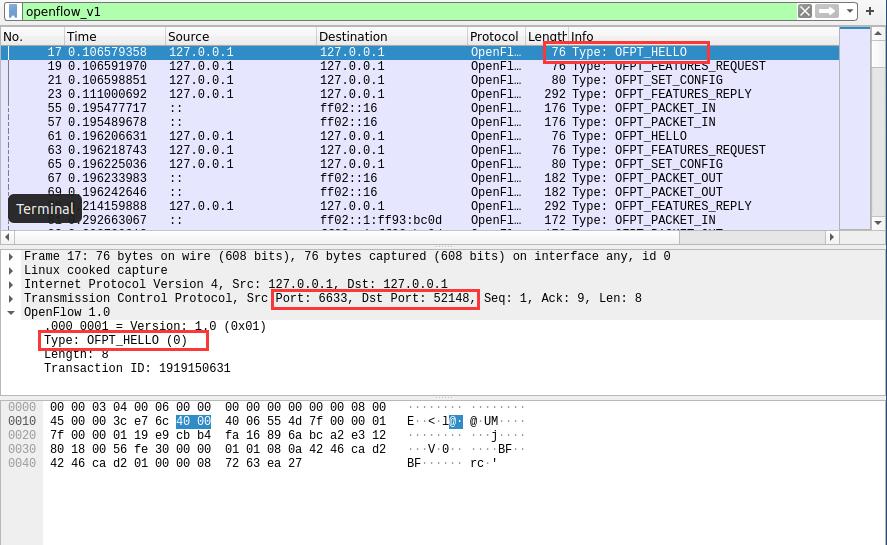This screenshot has width=887, height=545.
Task: Click the Length: 8 field
Action: 76,354
